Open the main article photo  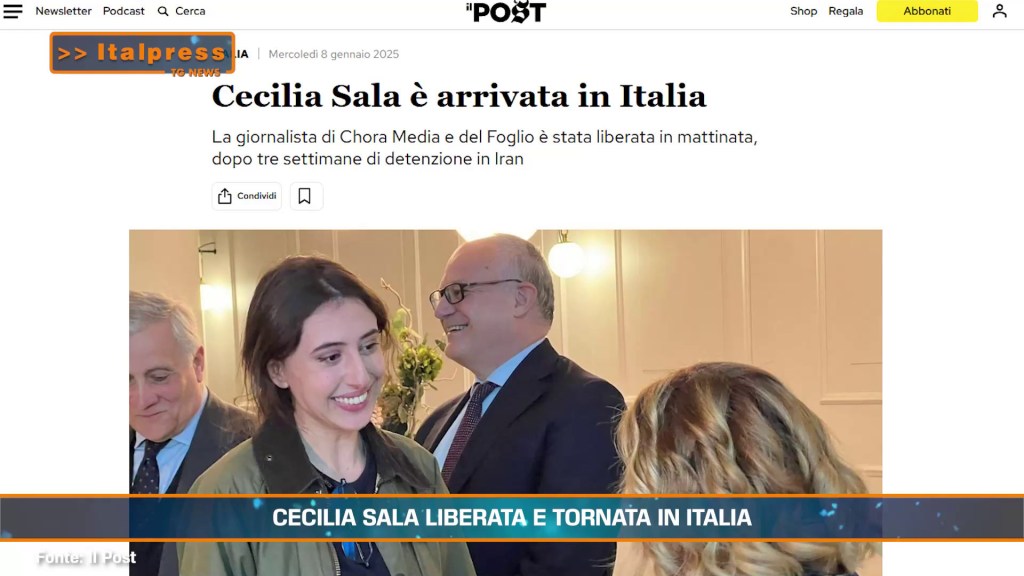point(505,361)
